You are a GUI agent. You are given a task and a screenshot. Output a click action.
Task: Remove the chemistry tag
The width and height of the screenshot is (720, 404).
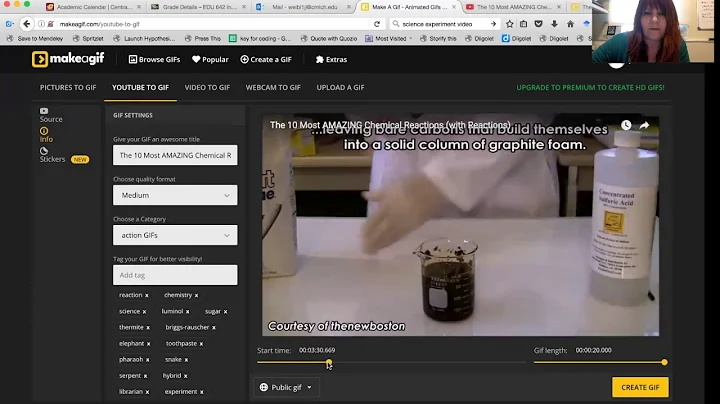pyautogui.click(x=197, y=296)
